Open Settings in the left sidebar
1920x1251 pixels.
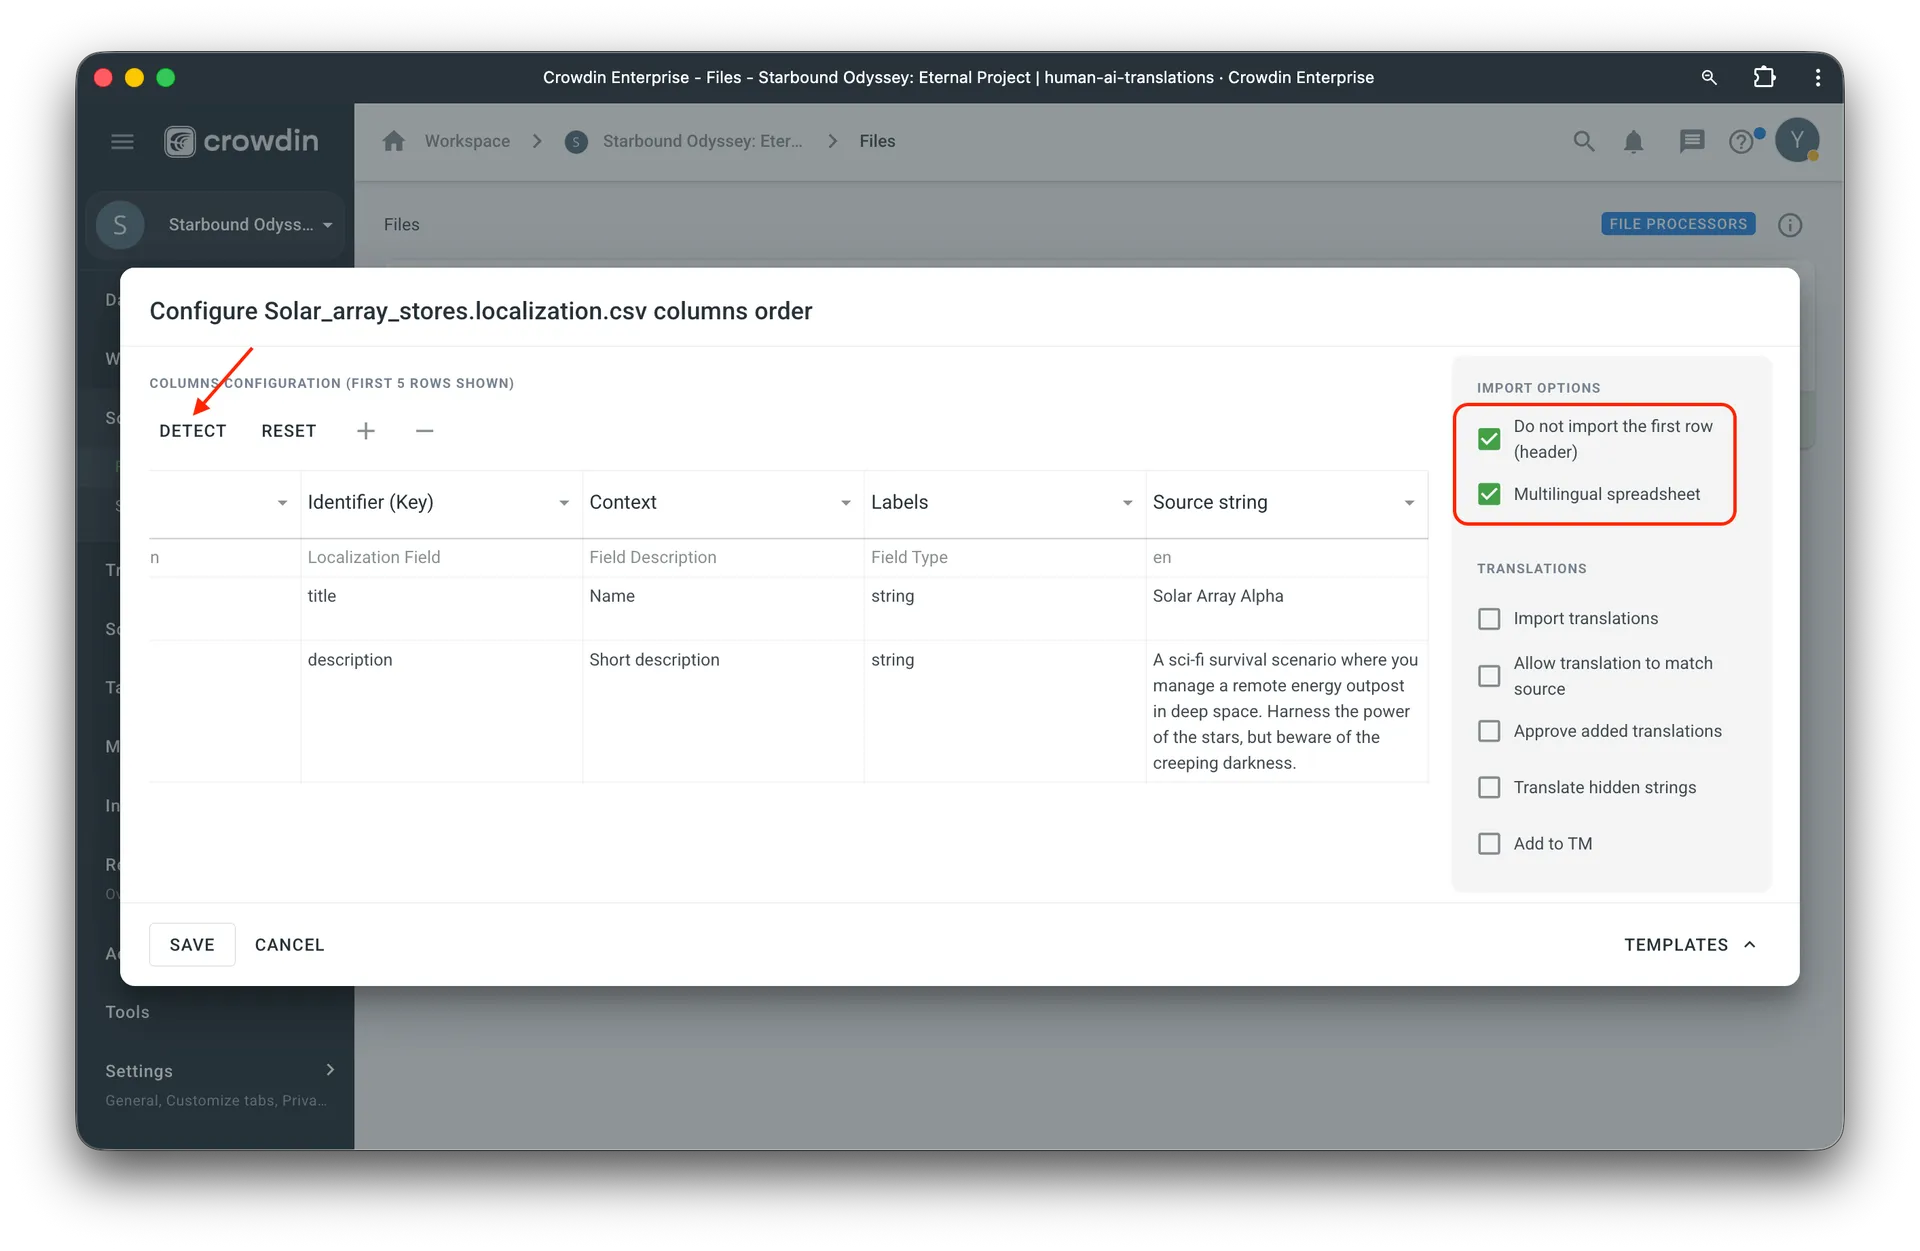137,1070
